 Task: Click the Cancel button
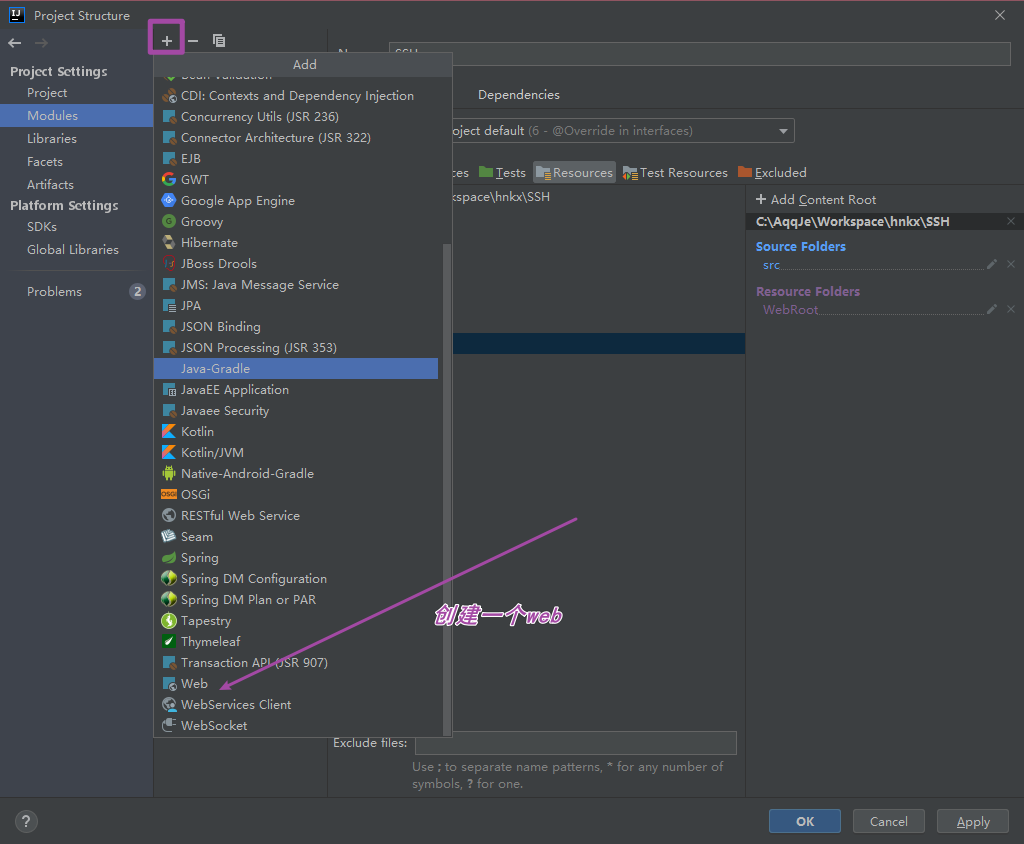point(888,821)
